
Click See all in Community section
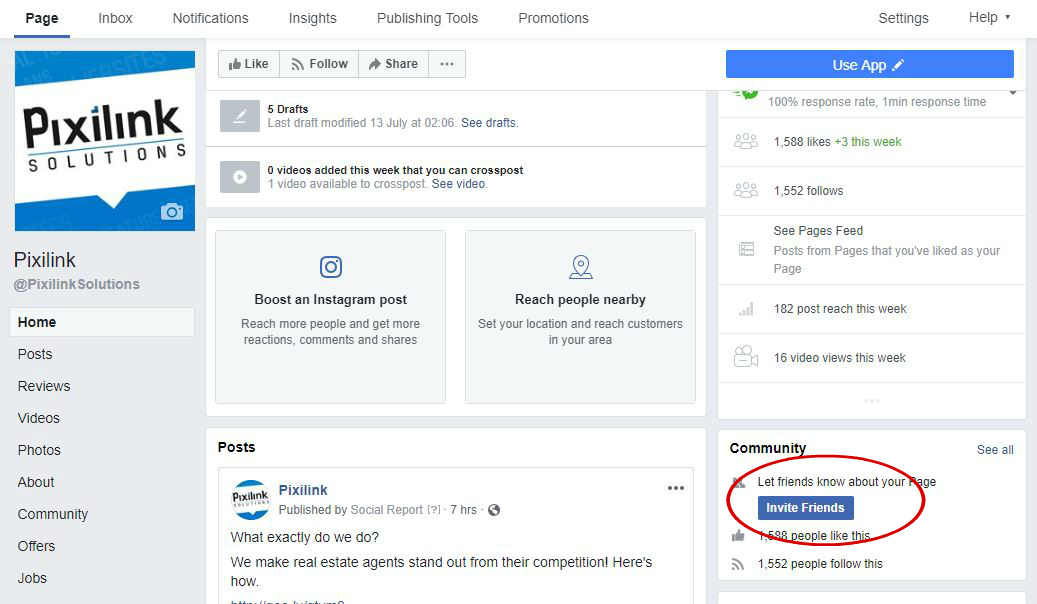click(x=995, y=450)
